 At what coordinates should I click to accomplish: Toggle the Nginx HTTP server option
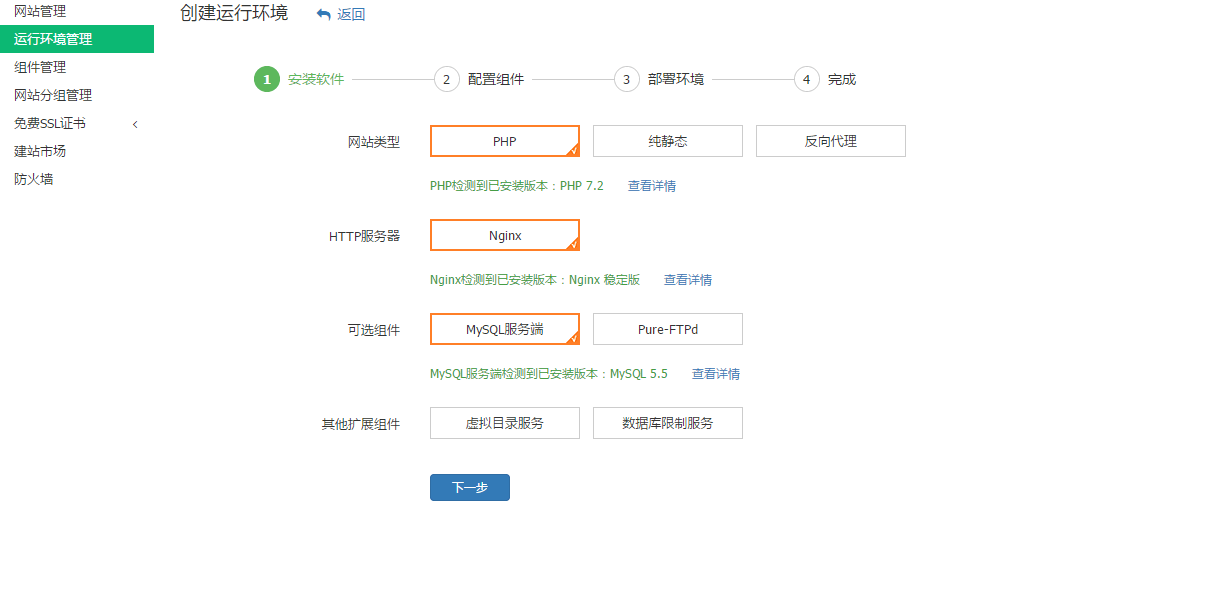(x=505, y=235)
